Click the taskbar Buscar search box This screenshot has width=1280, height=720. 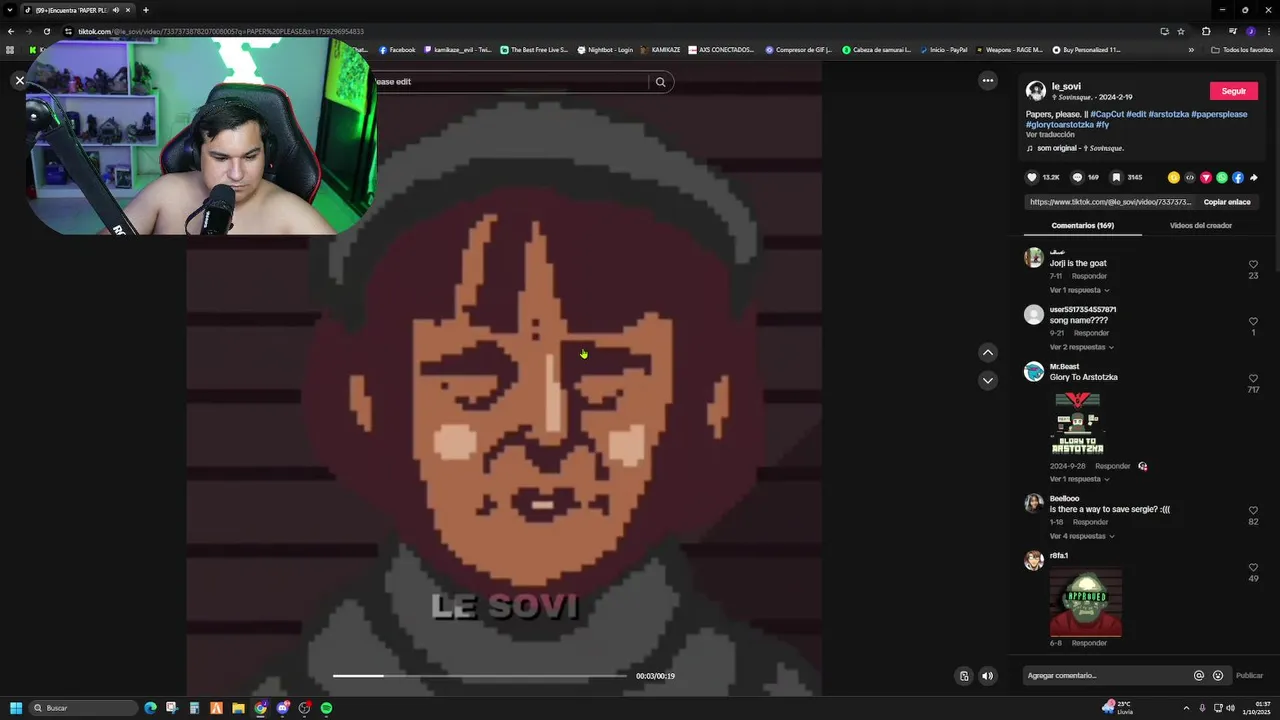point(85,708)
